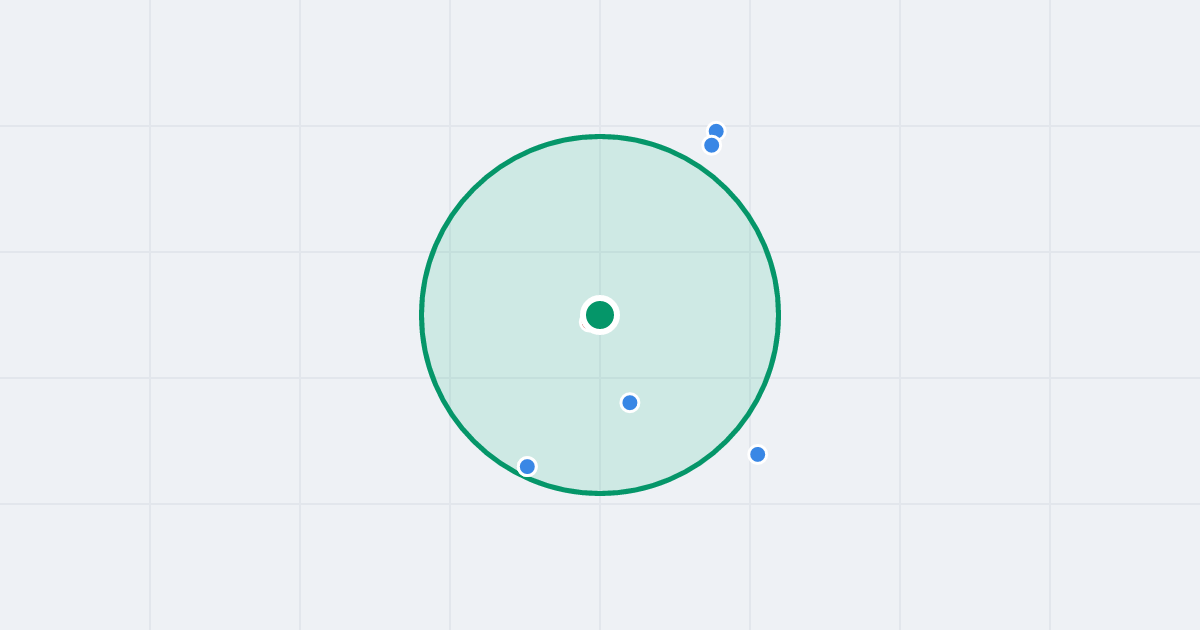The height and width of the screenshot is (630, 1200).
Task: Pick the lone blue dot outside the circle's lower right
Action: click(x=758, y=454)
